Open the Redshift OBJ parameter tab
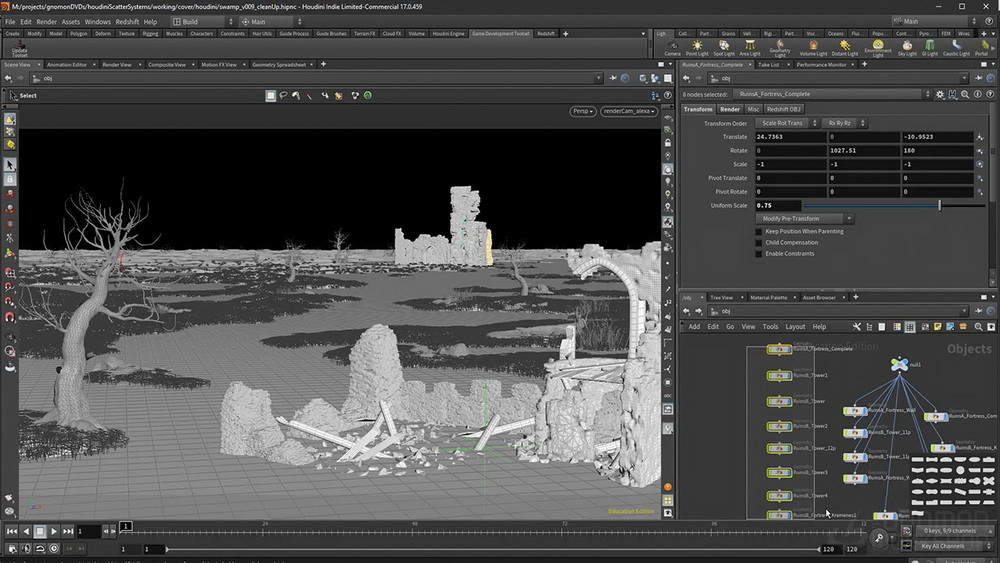The height and width of the screenshot is (563, 1000). [783, 109]
